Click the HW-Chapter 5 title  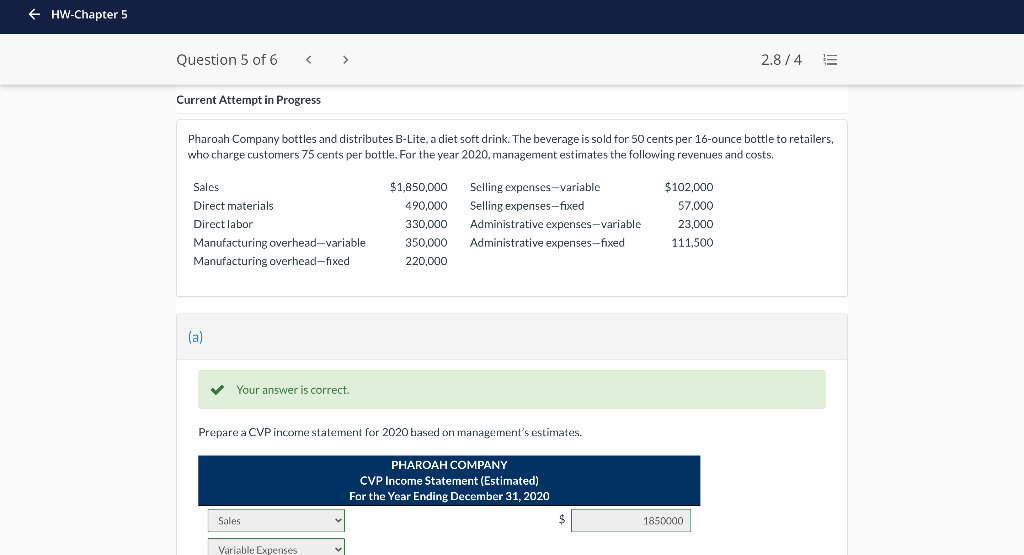(89, 14)
